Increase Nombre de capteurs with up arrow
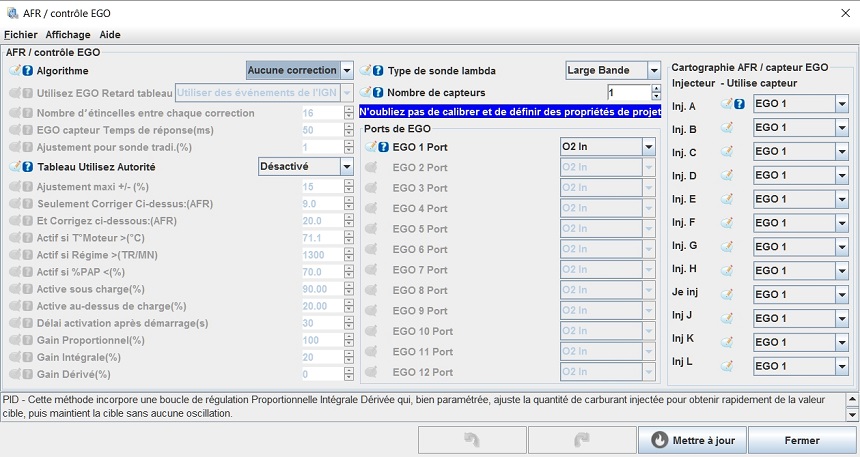 (x=656, y=89)
